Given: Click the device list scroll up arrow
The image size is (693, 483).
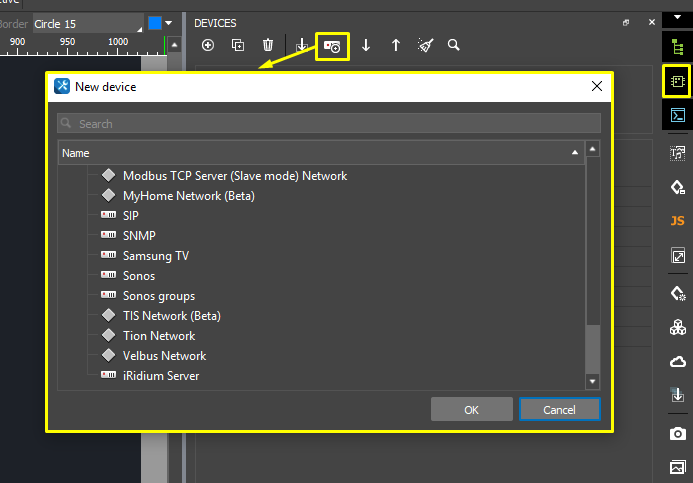Looking at the screenshot, I should click(593, 149).
